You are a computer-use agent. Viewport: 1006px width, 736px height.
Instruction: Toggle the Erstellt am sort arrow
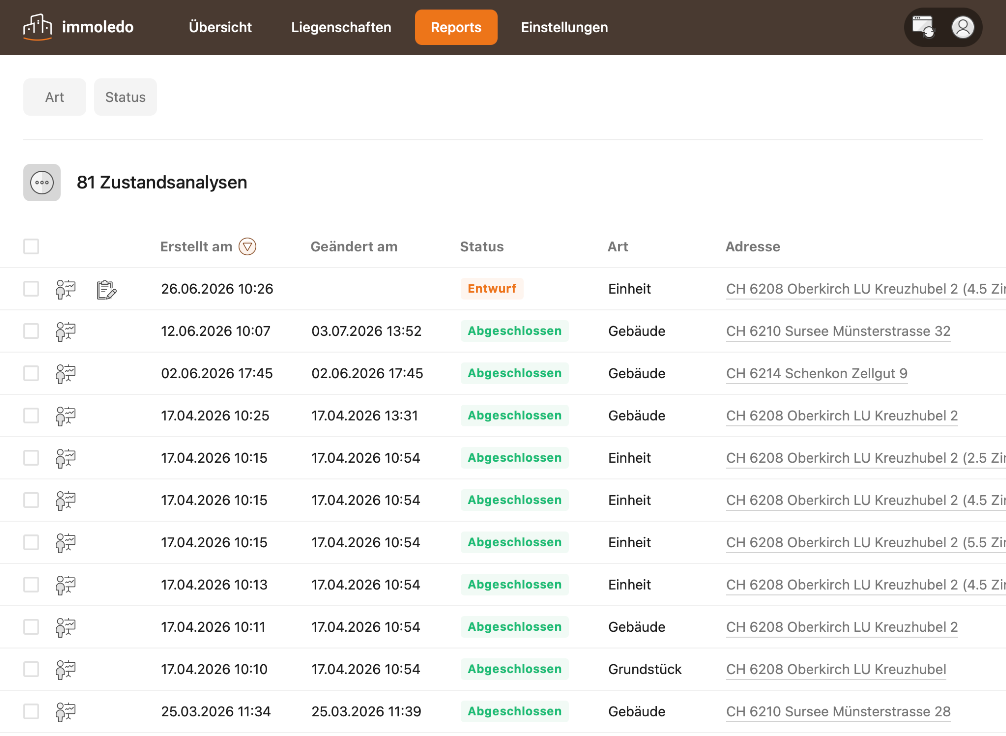coord(248,246)
